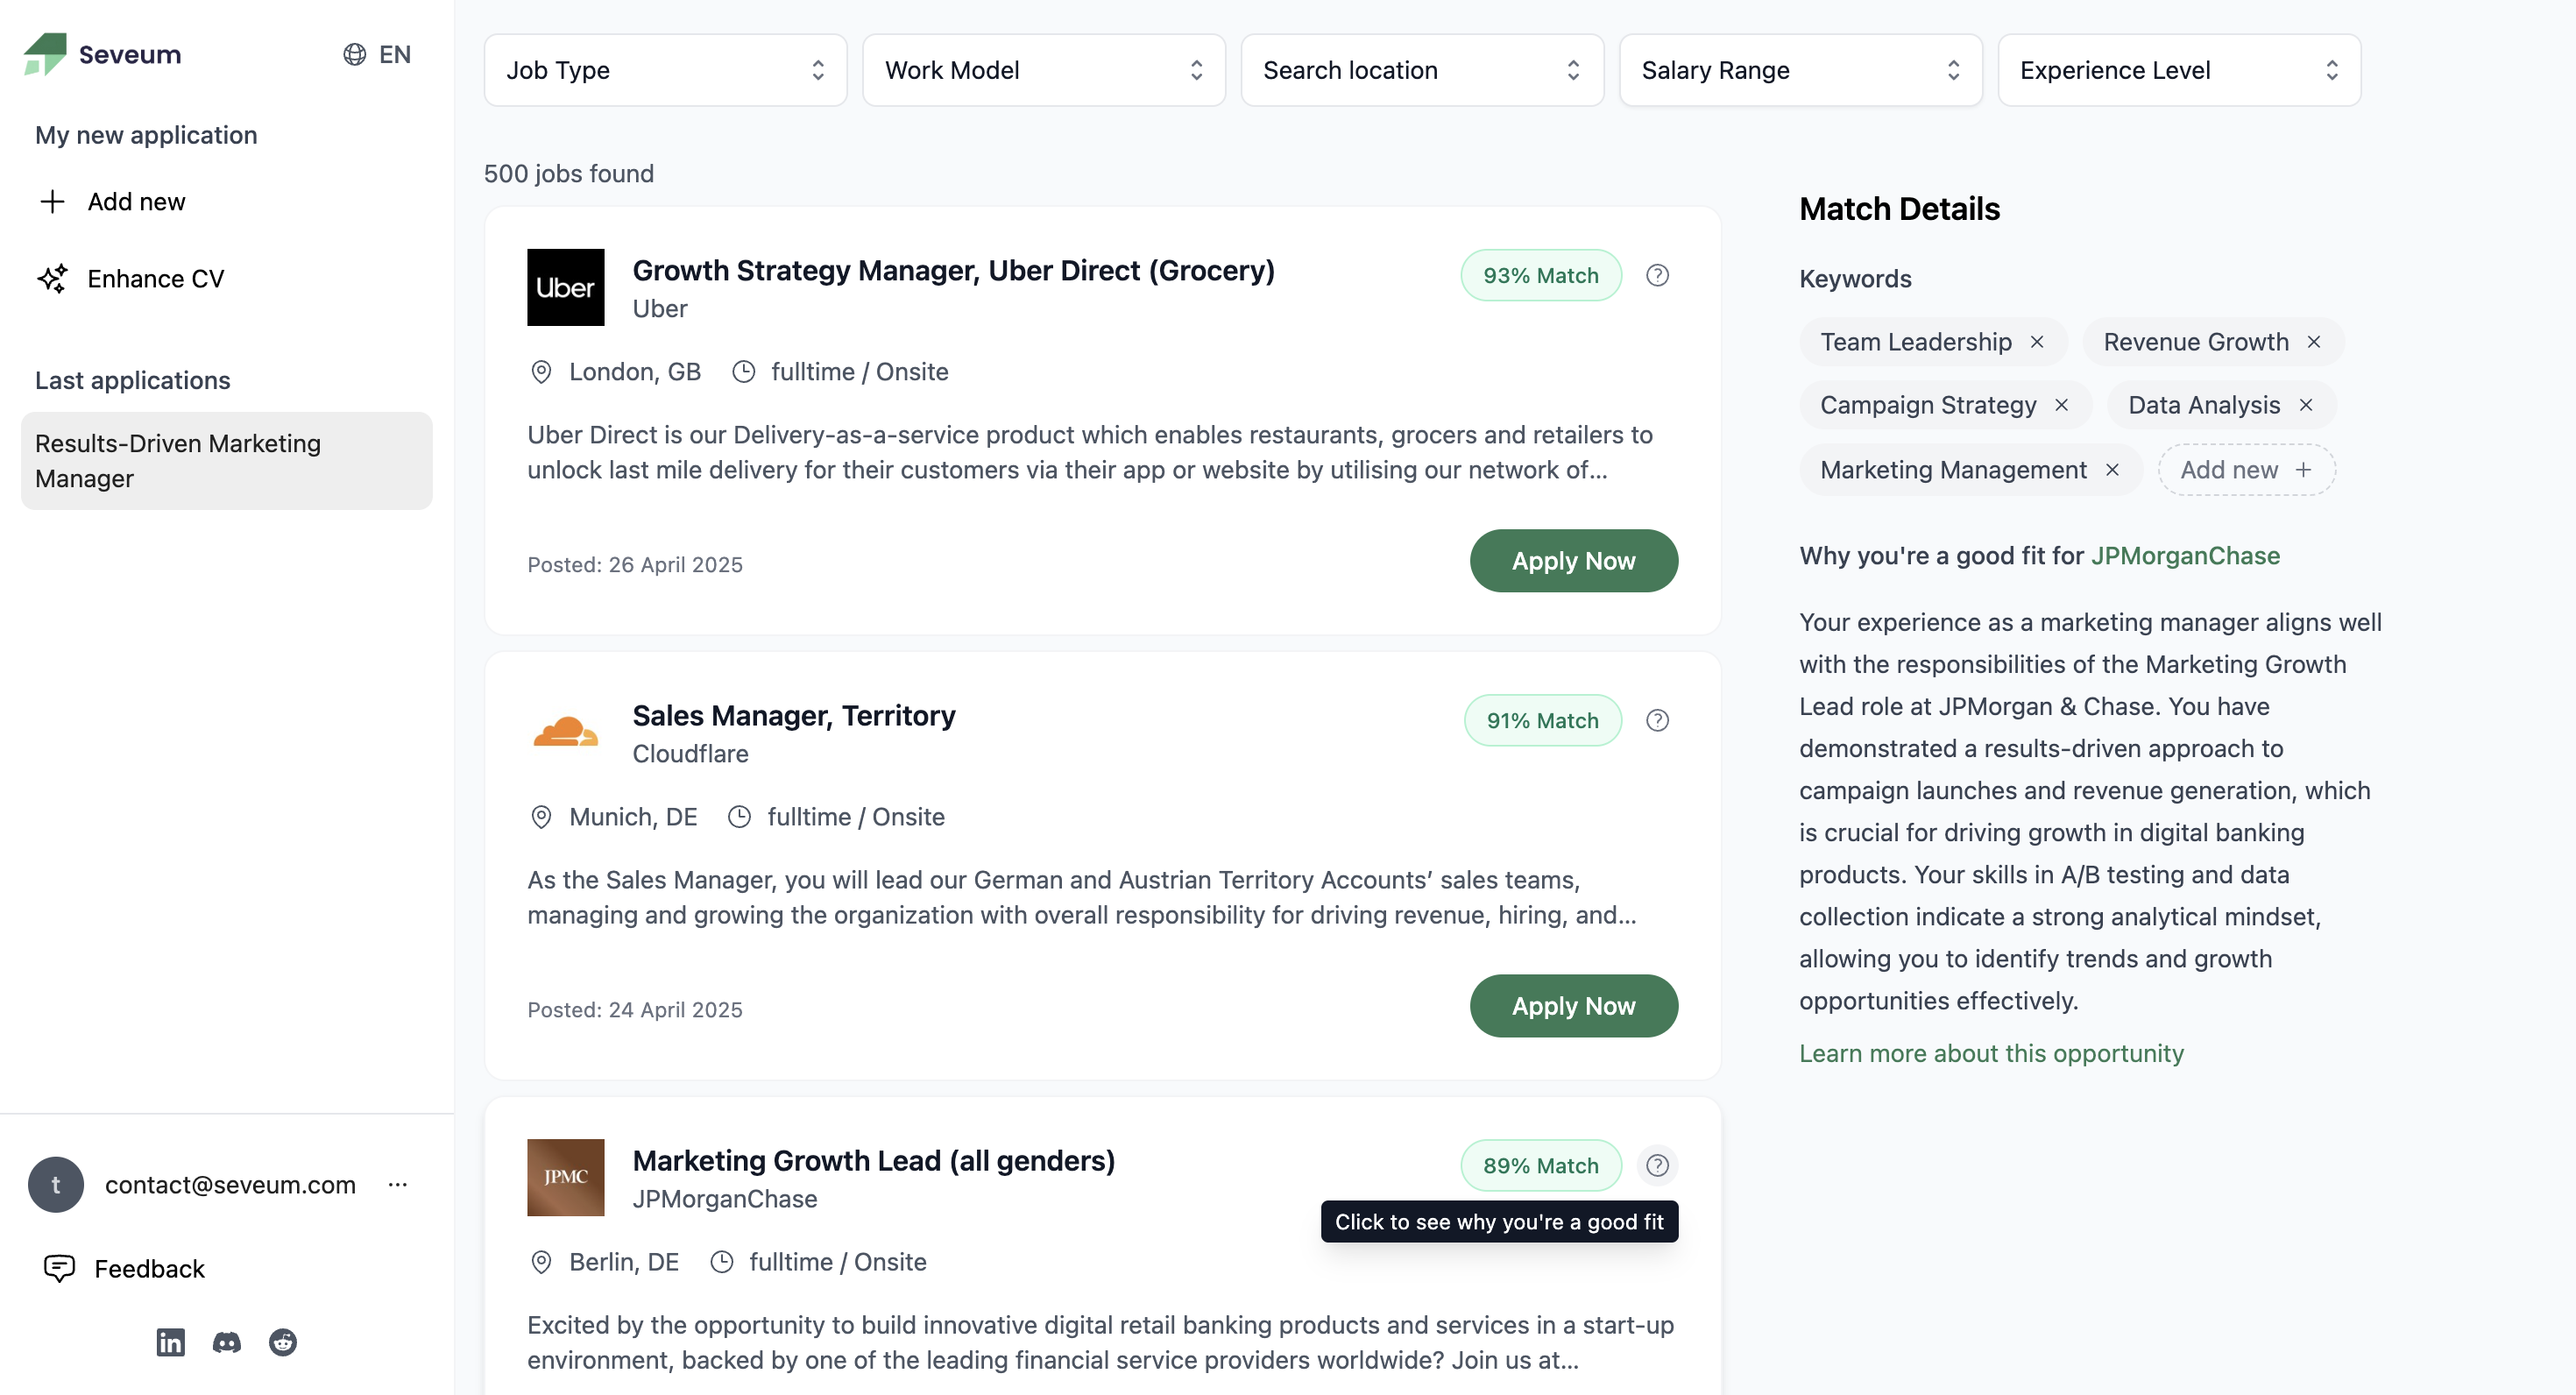Select Enhance CV in sidebar
Screen dimensions: 2576x1395
(x=155, y=279)
